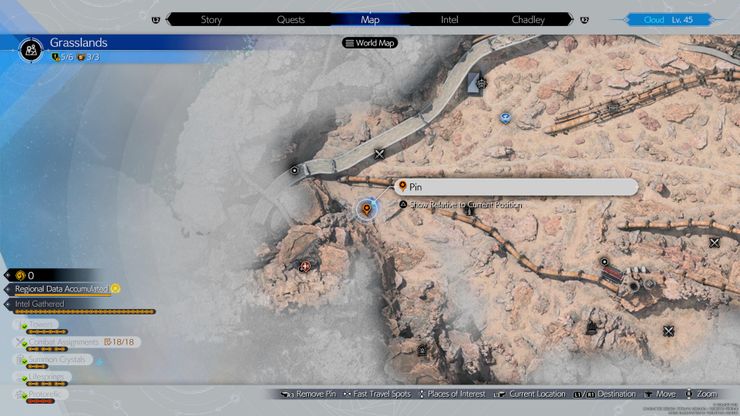Switch to the Story tab

[x=211, y=20]
